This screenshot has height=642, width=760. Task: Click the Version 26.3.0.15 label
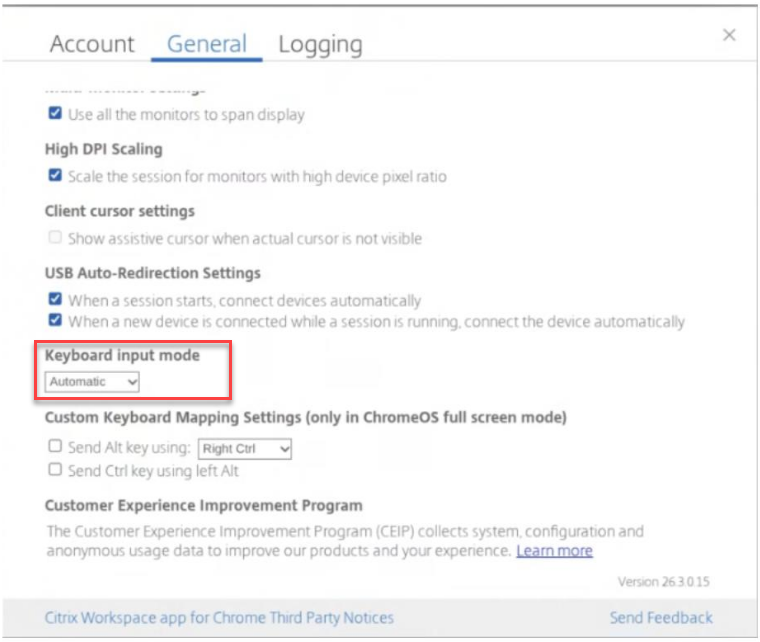click(x=663, y=581)
